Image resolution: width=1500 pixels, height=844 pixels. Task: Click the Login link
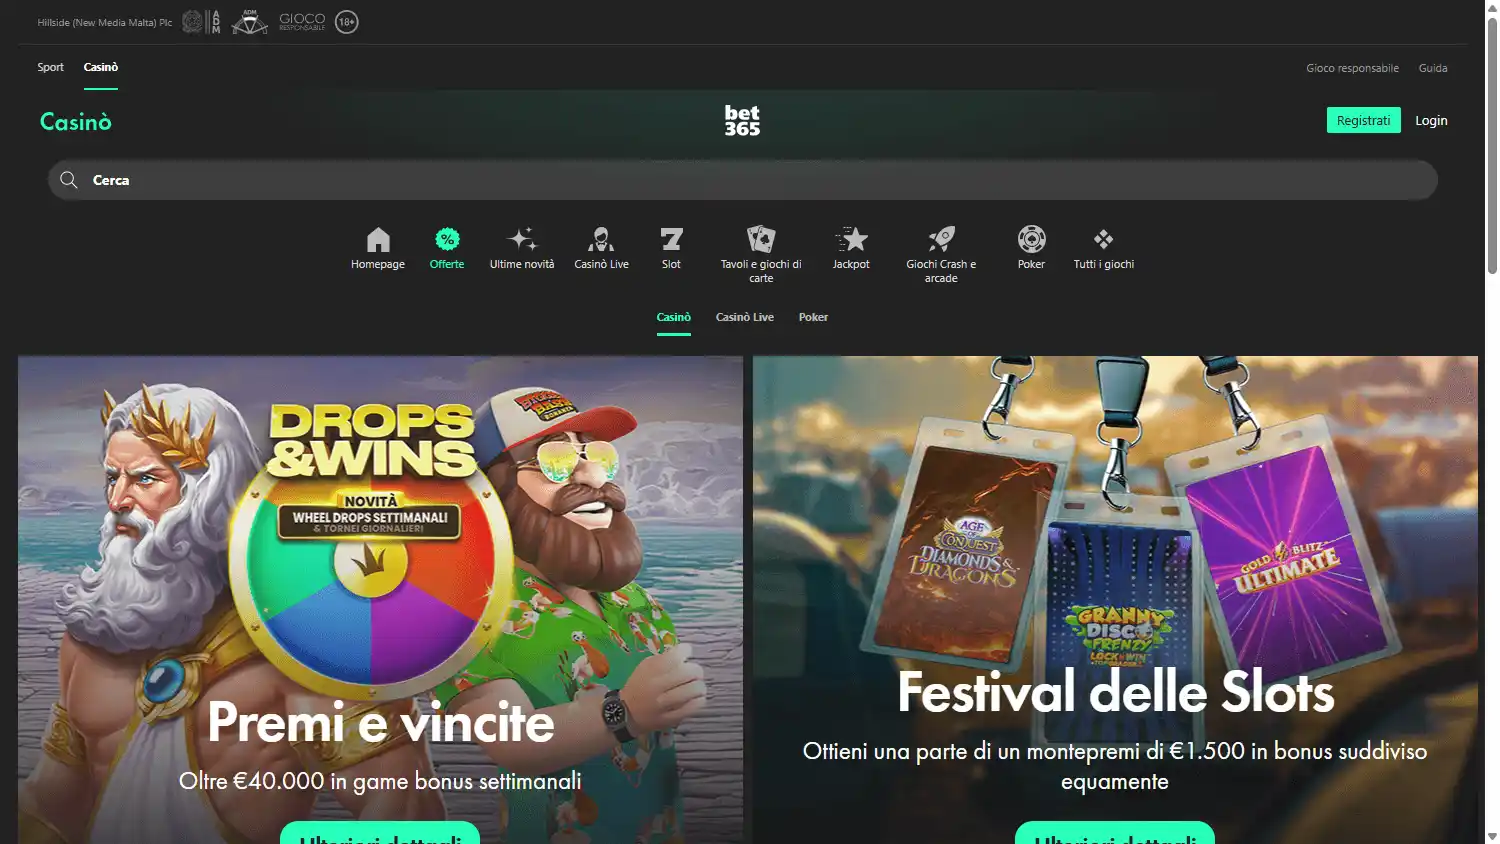[x=1431, y=120]
